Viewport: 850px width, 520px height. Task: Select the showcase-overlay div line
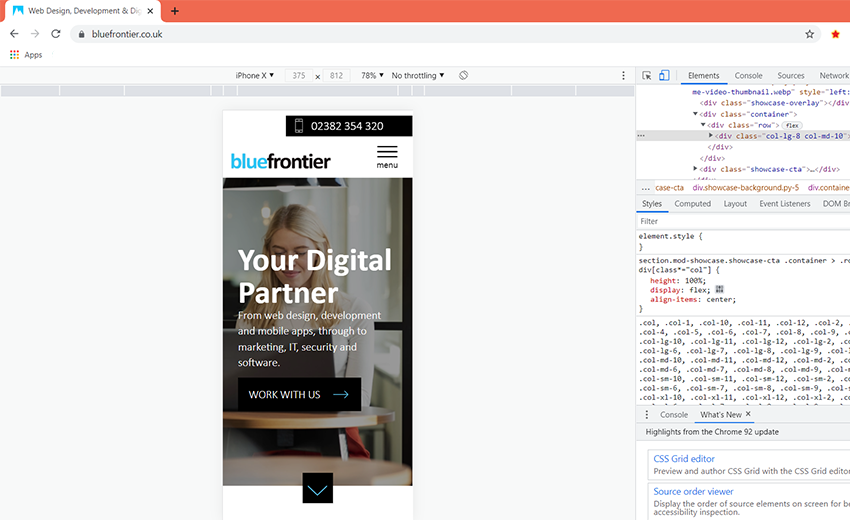pyautogui.click(x=775, y=103)
